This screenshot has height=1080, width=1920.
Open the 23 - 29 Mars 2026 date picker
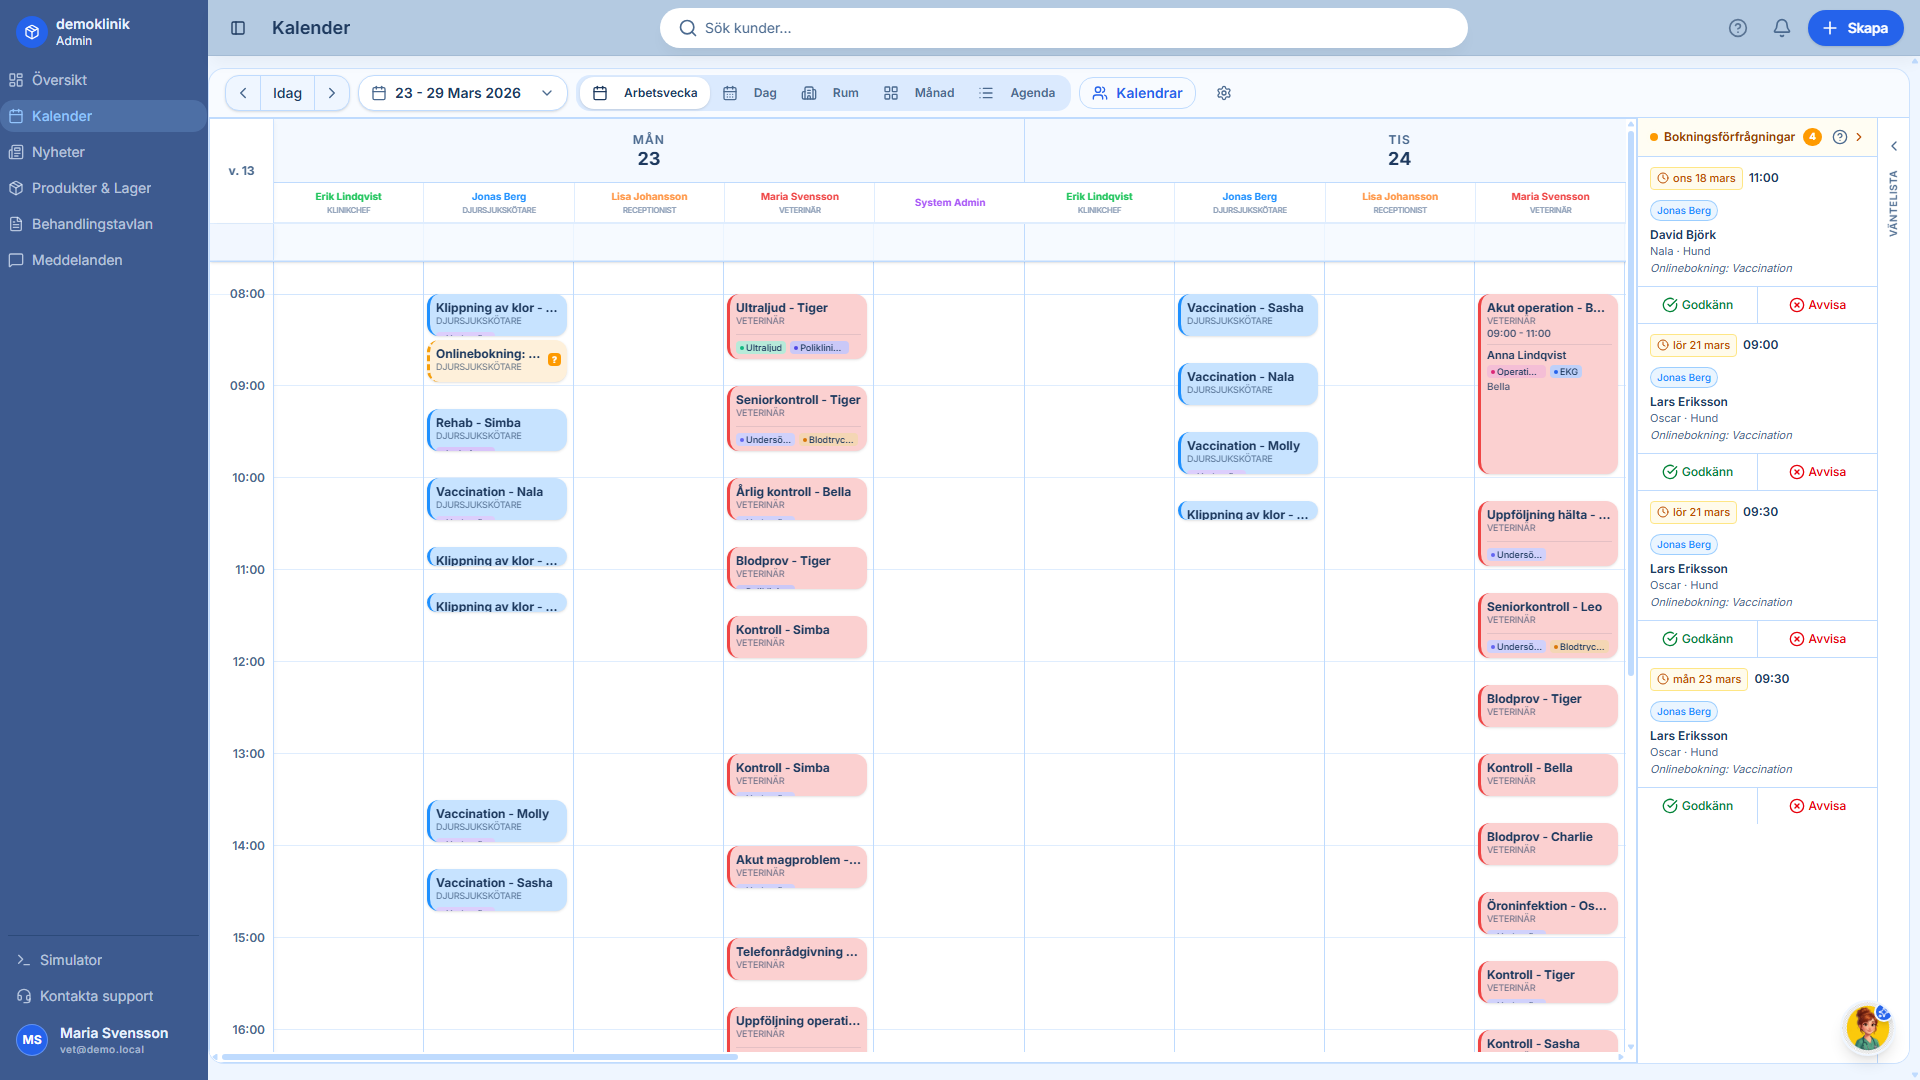(x=462, y=92)
